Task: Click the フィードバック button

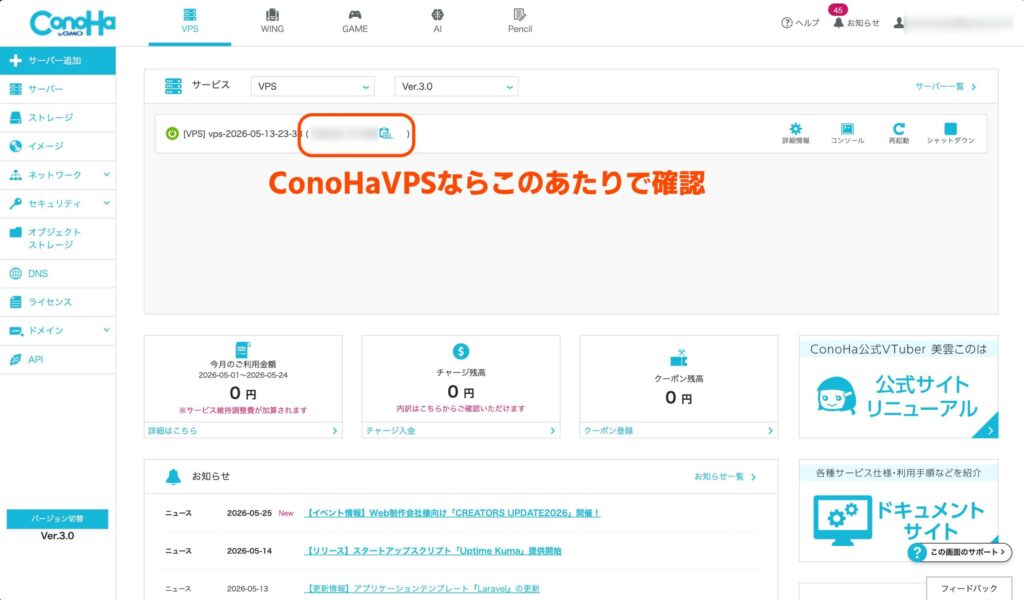Action: [968, 588]
